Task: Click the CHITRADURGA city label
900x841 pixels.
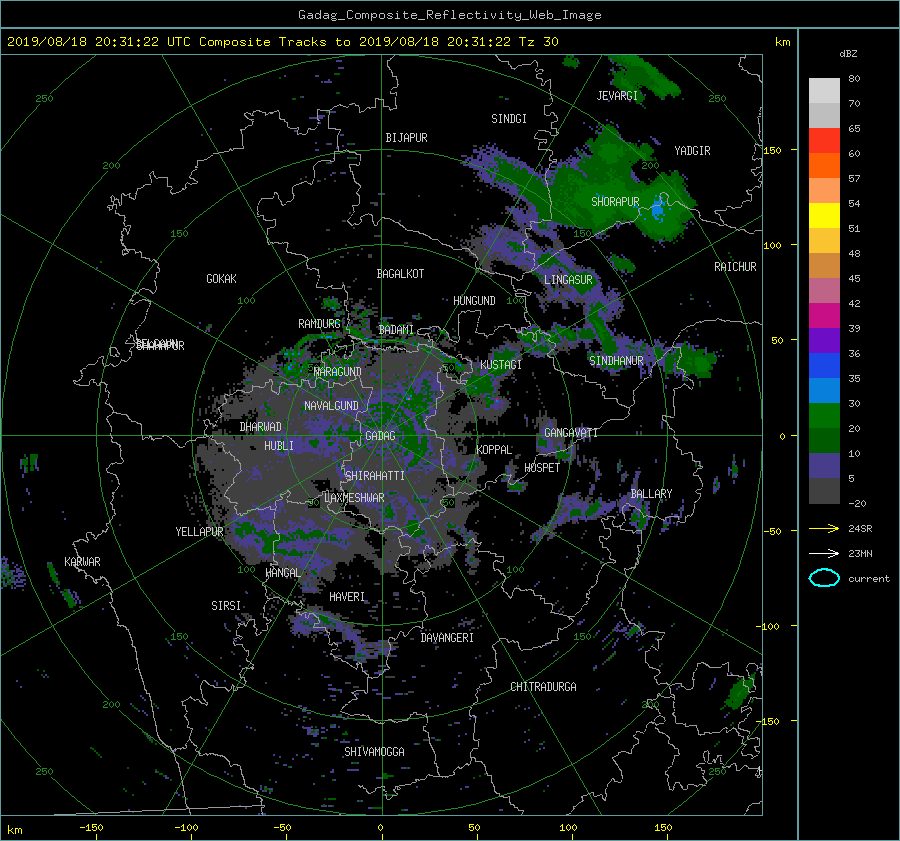Action: (544, 687)
